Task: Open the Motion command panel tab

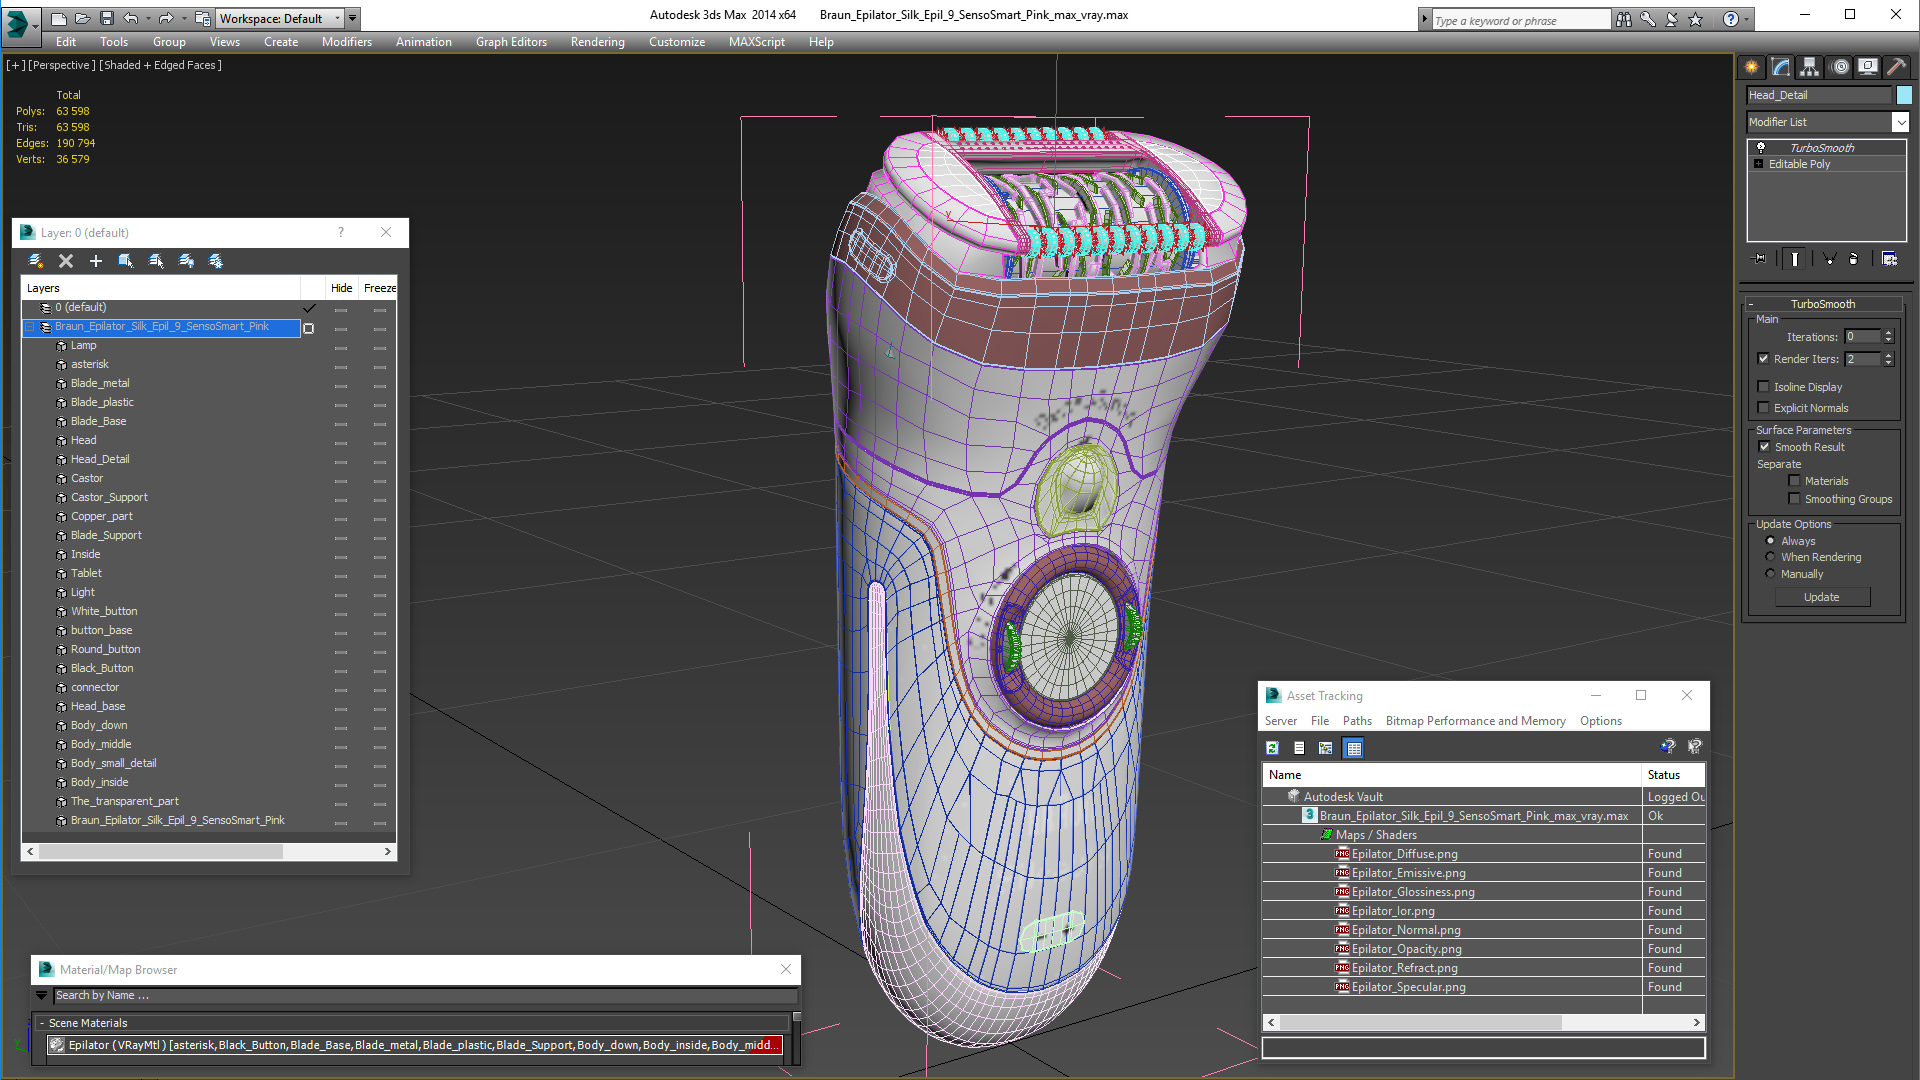Action: pyautogui.click(x=1840, y=67)
